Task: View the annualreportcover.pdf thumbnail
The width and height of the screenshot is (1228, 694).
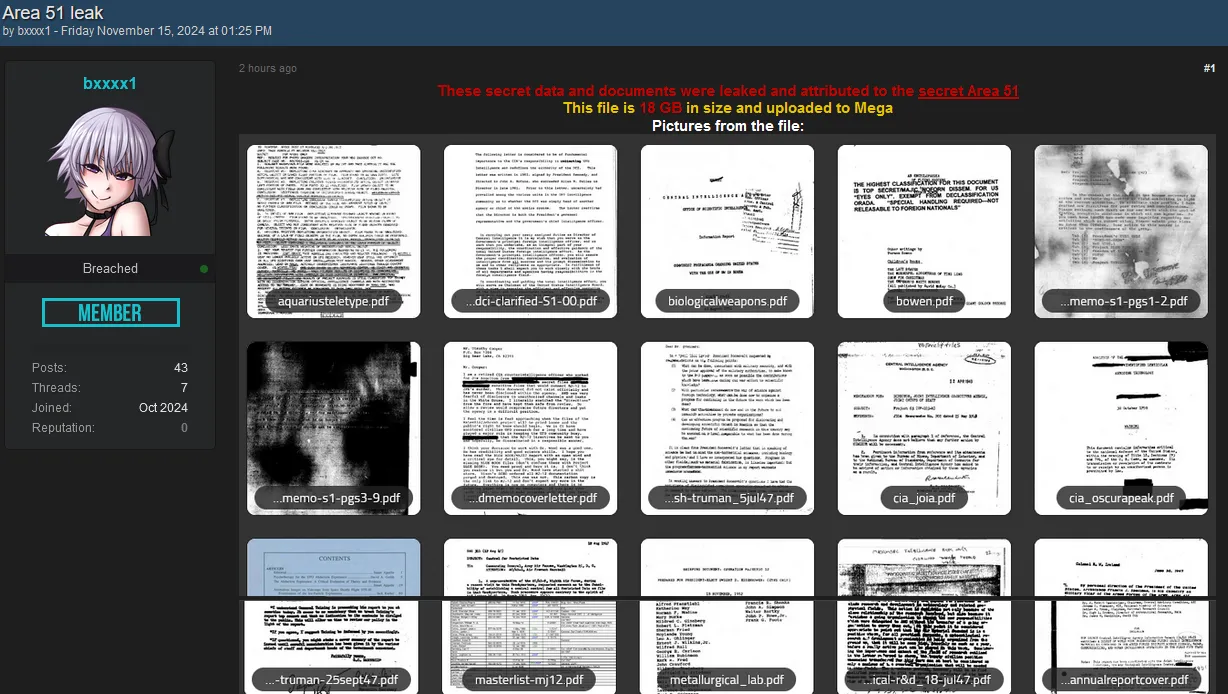Action: [1121, 615]
